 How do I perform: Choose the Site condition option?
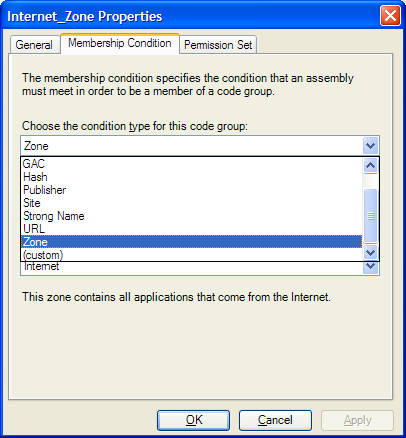tap(192, 203)
